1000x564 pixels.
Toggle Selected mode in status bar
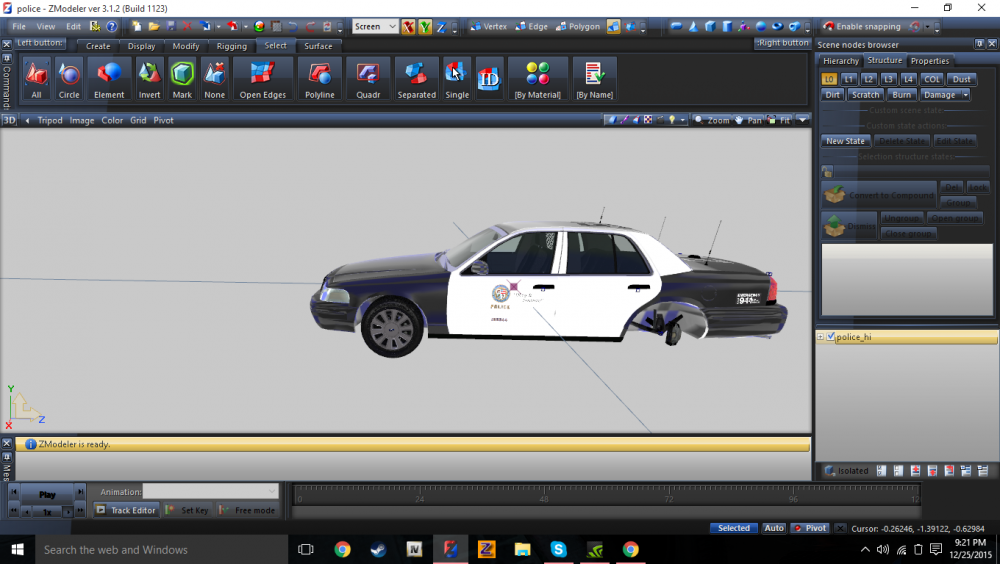733,528
